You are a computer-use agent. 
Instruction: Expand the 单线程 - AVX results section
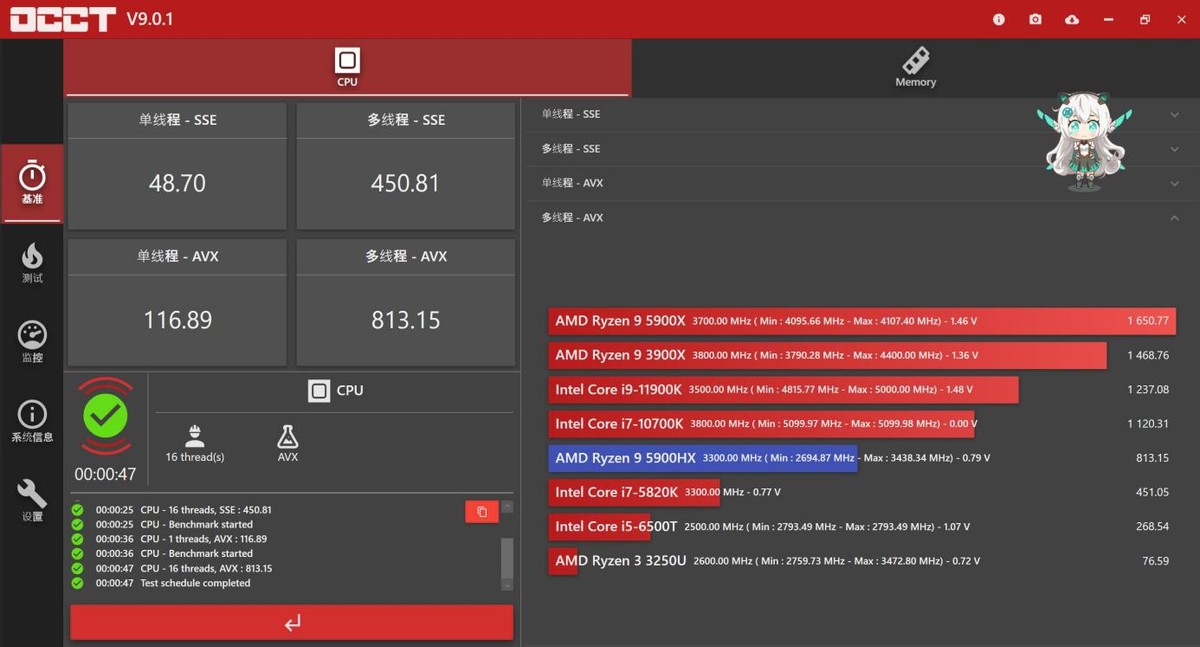(x=1174, y=182)
